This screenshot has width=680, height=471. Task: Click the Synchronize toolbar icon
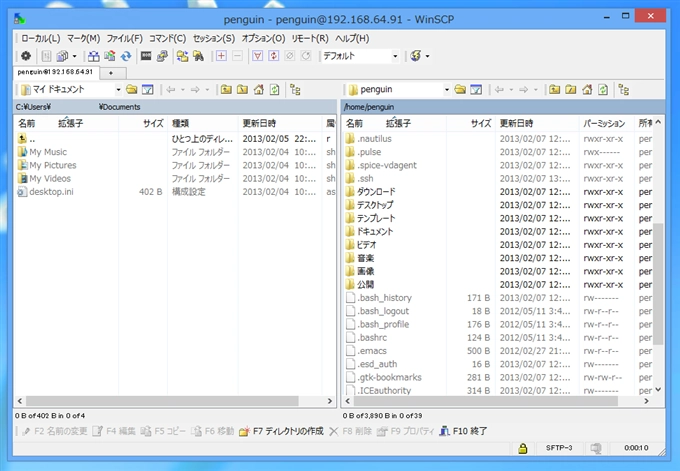(x=126, y=56)
